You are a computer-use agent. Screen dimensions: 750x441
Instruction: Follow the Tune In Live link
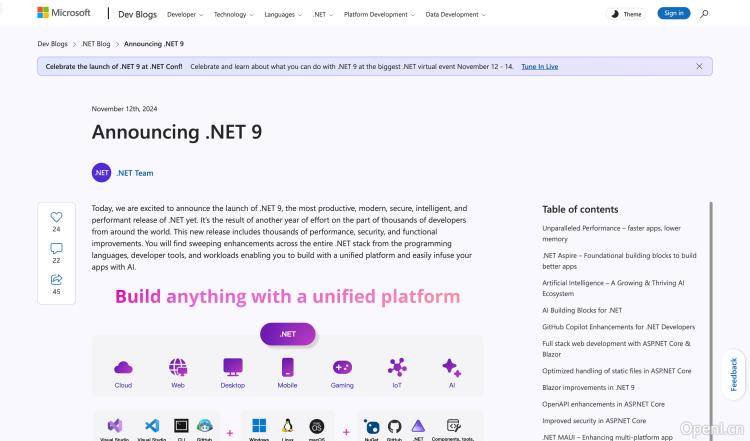pos(539,66)
